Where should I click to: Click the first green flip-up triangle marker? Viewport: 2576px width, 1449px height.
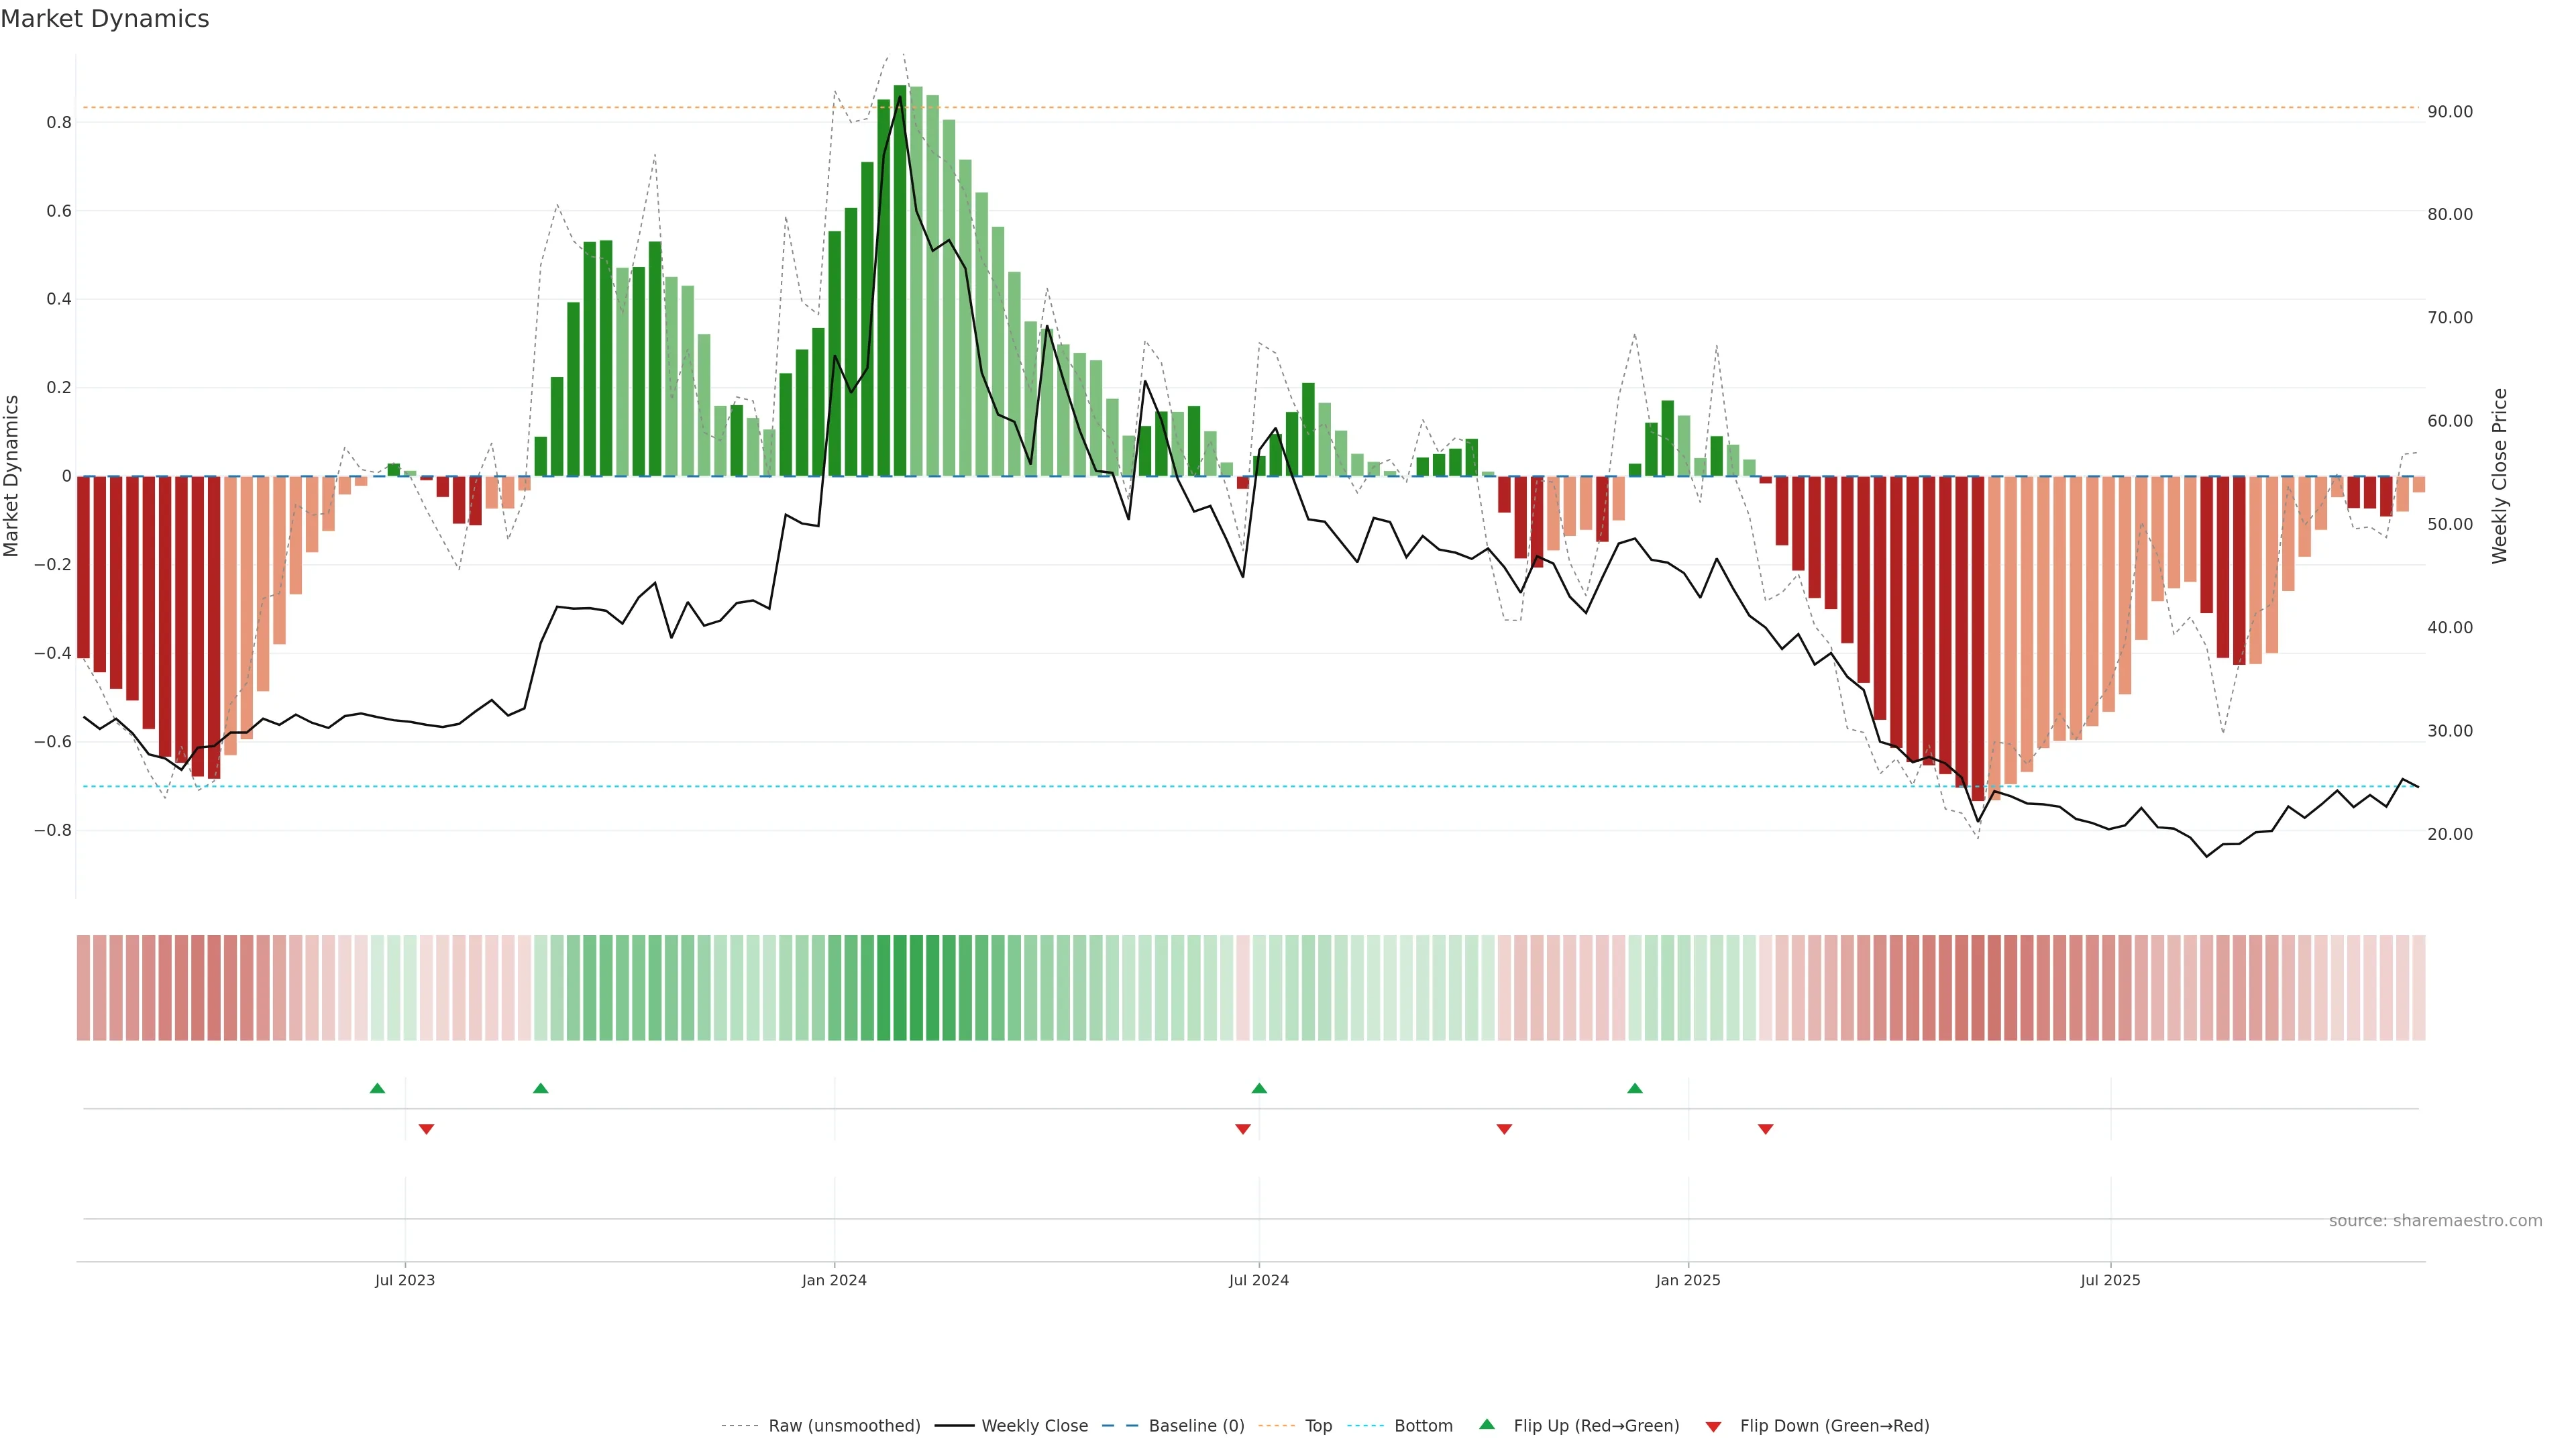pos(377,1088)
